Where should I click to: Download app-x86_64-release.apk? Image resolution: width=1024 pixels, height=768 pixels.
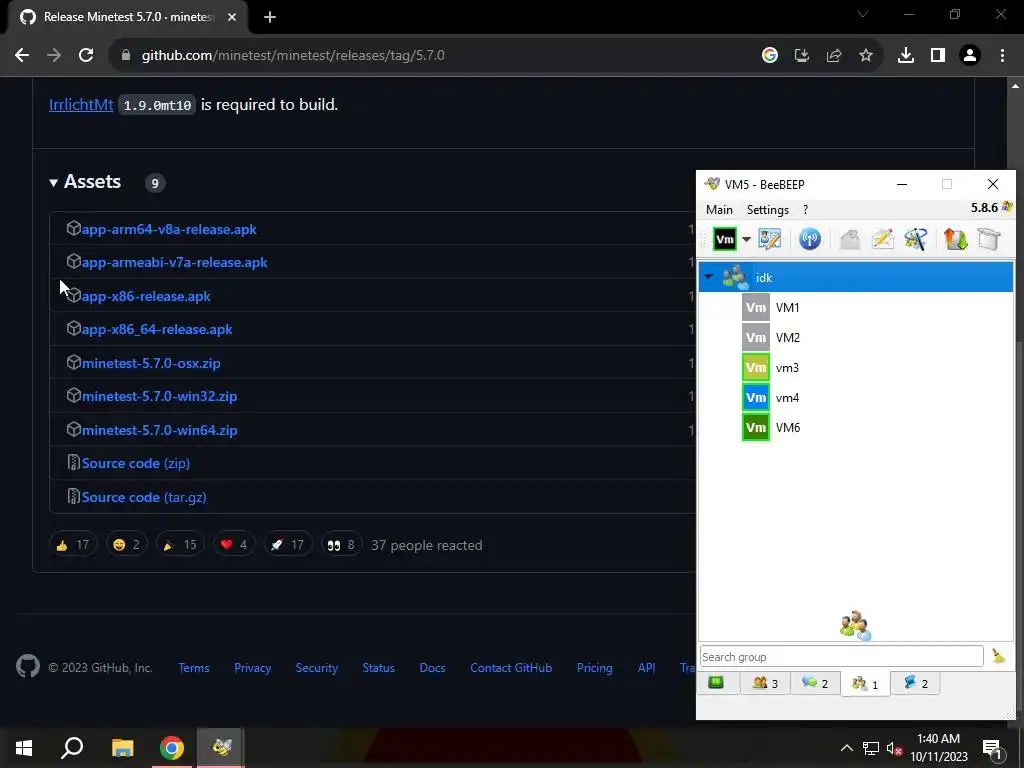[x=157, y=330]
